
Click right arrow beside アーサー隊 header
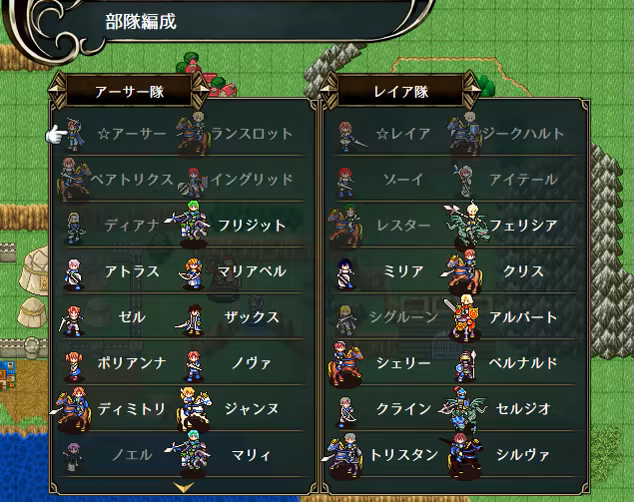tap(200, 90)
